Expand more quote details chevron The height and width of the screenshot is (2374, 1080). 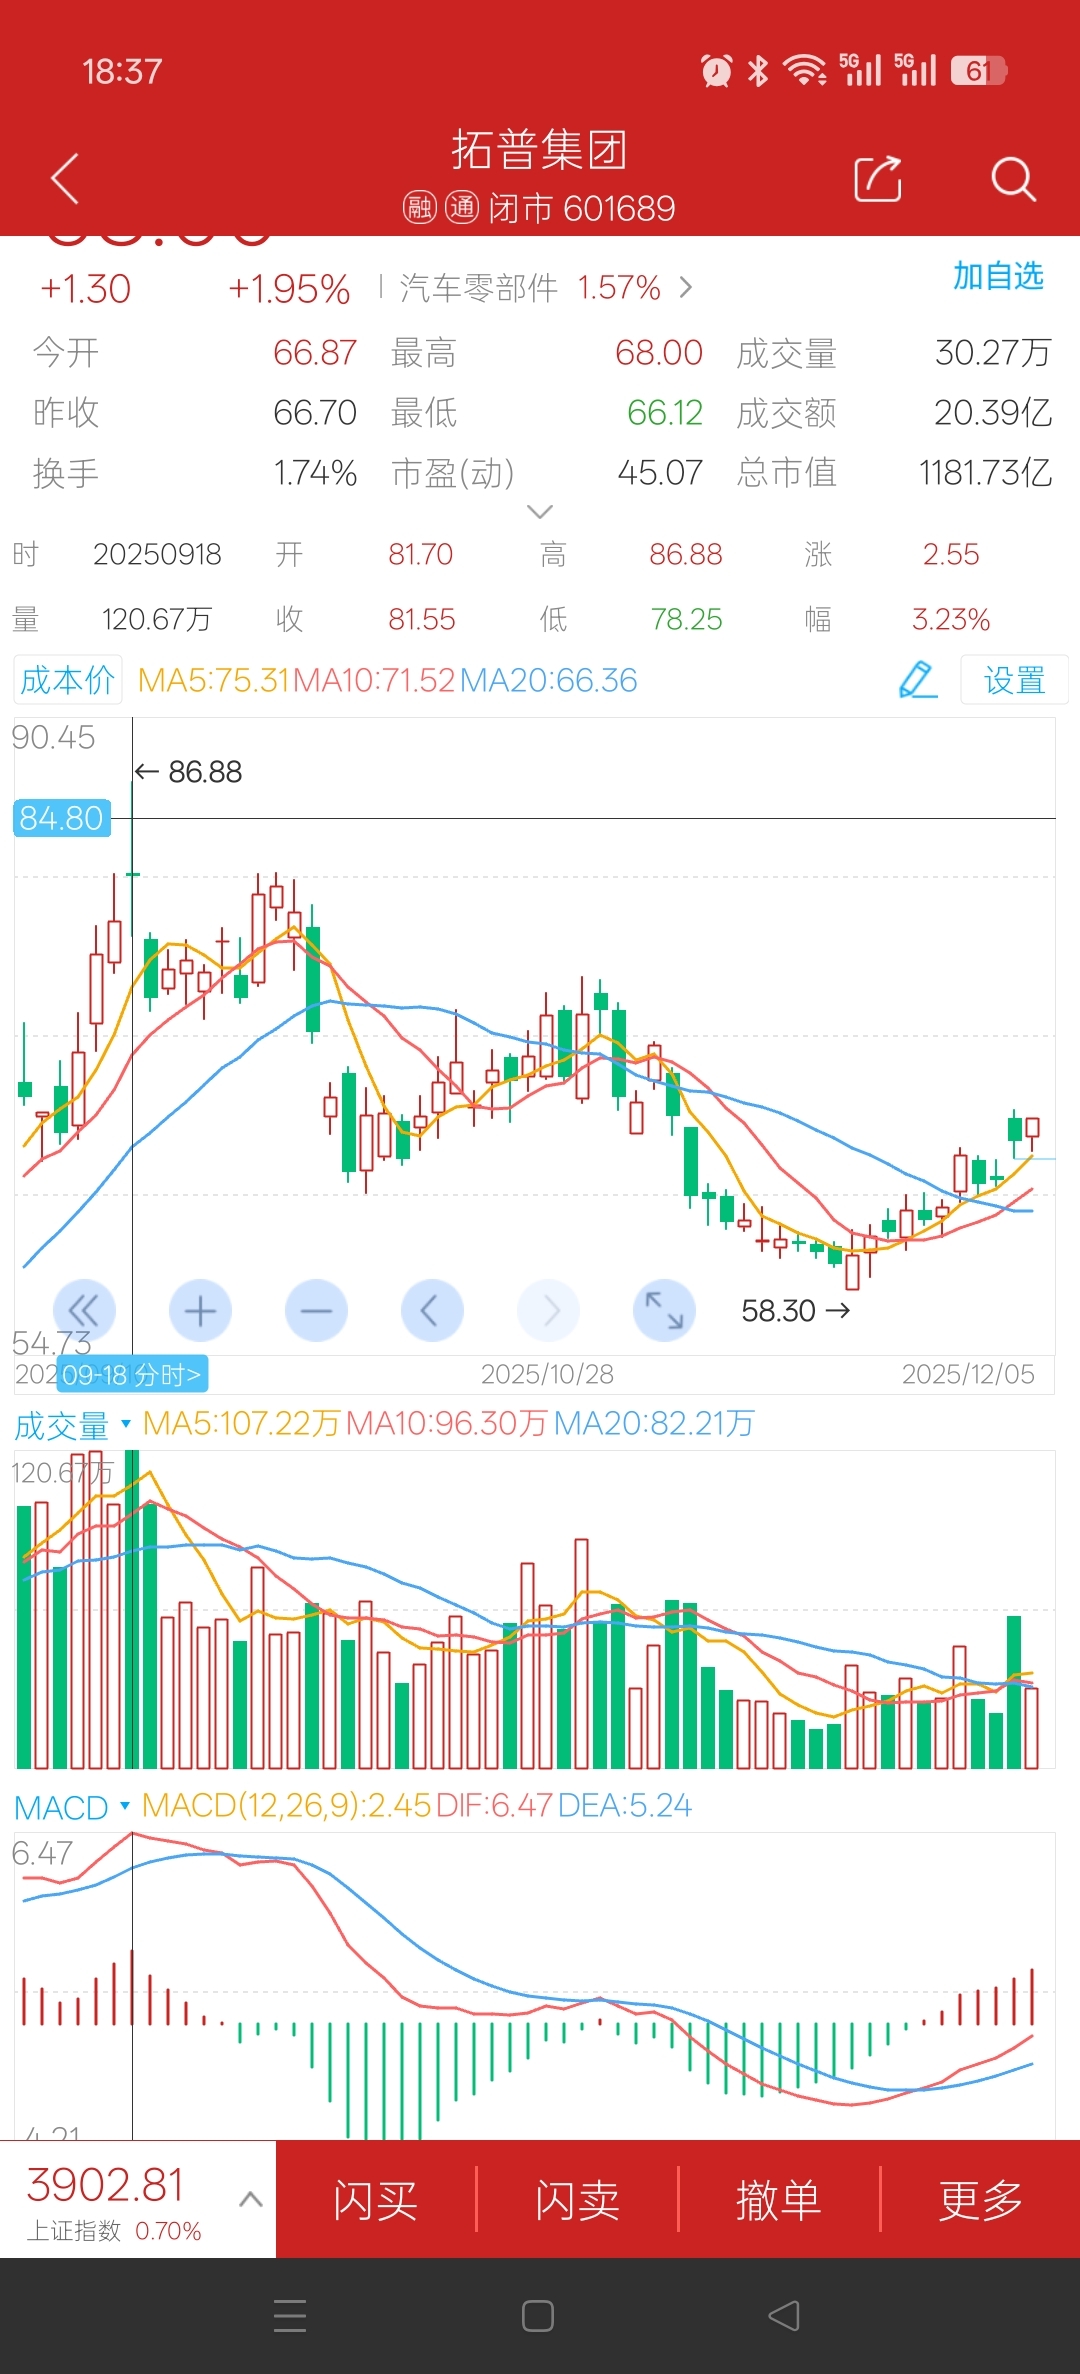pos(540,512)
